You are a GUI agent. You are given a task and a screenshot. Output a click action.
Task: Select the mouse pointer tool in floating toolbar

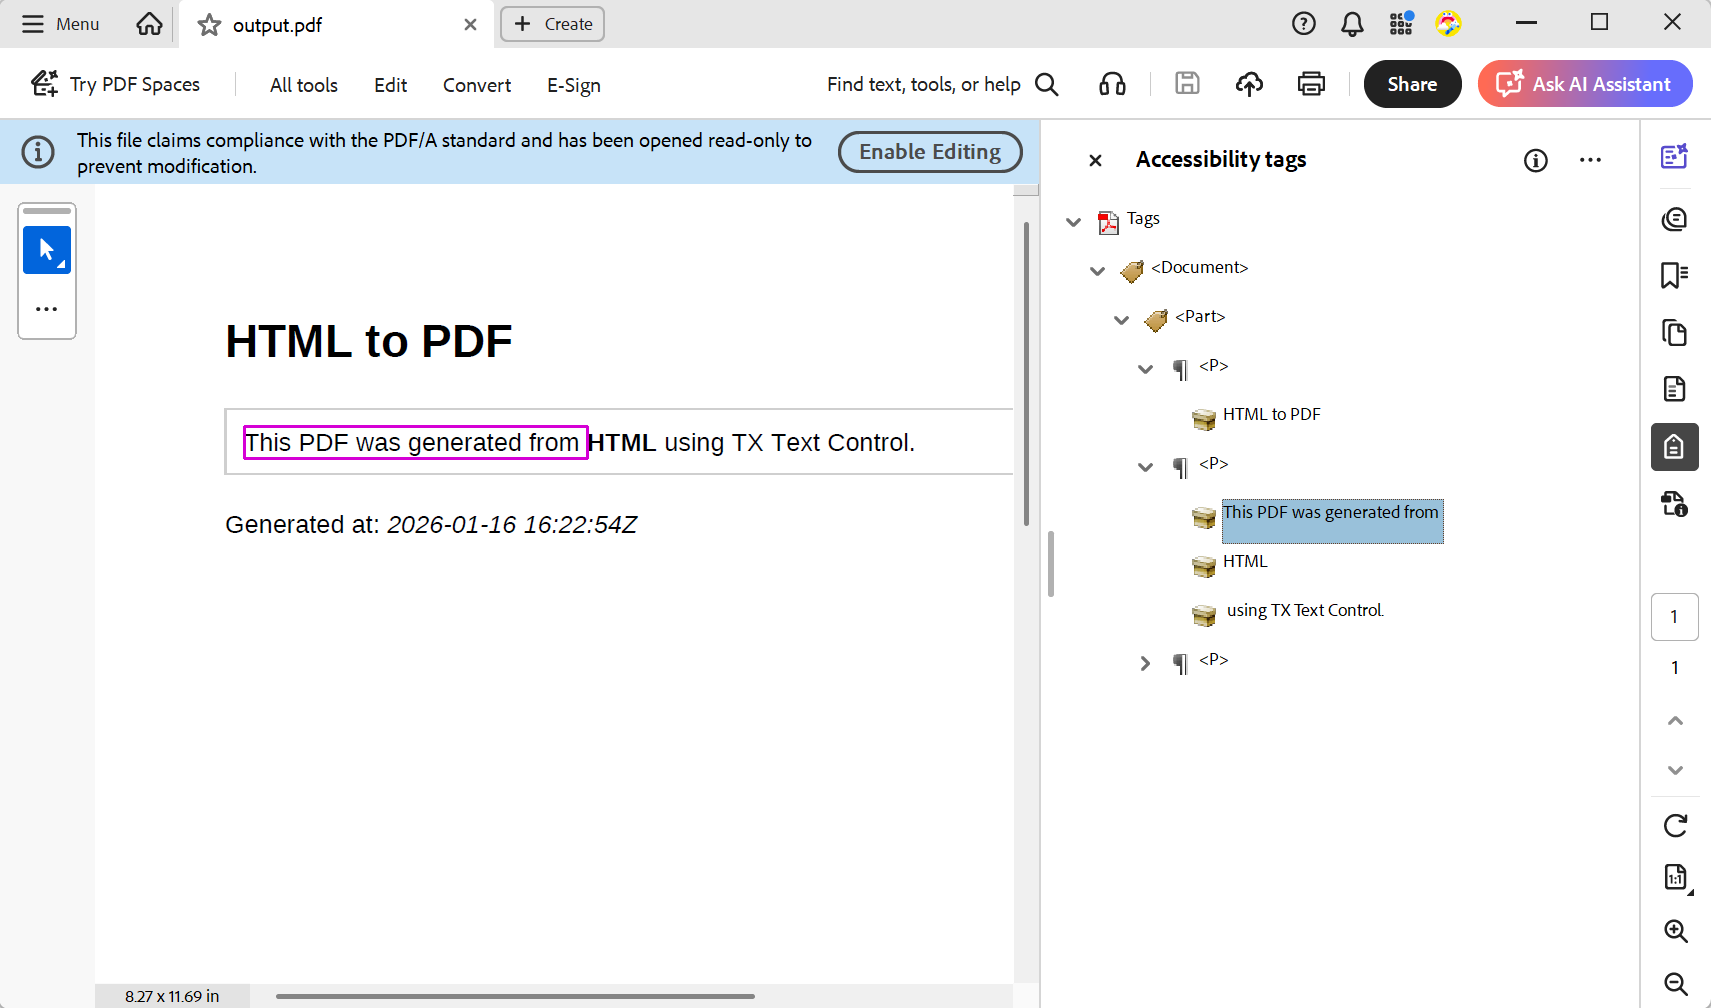point(46,249)
